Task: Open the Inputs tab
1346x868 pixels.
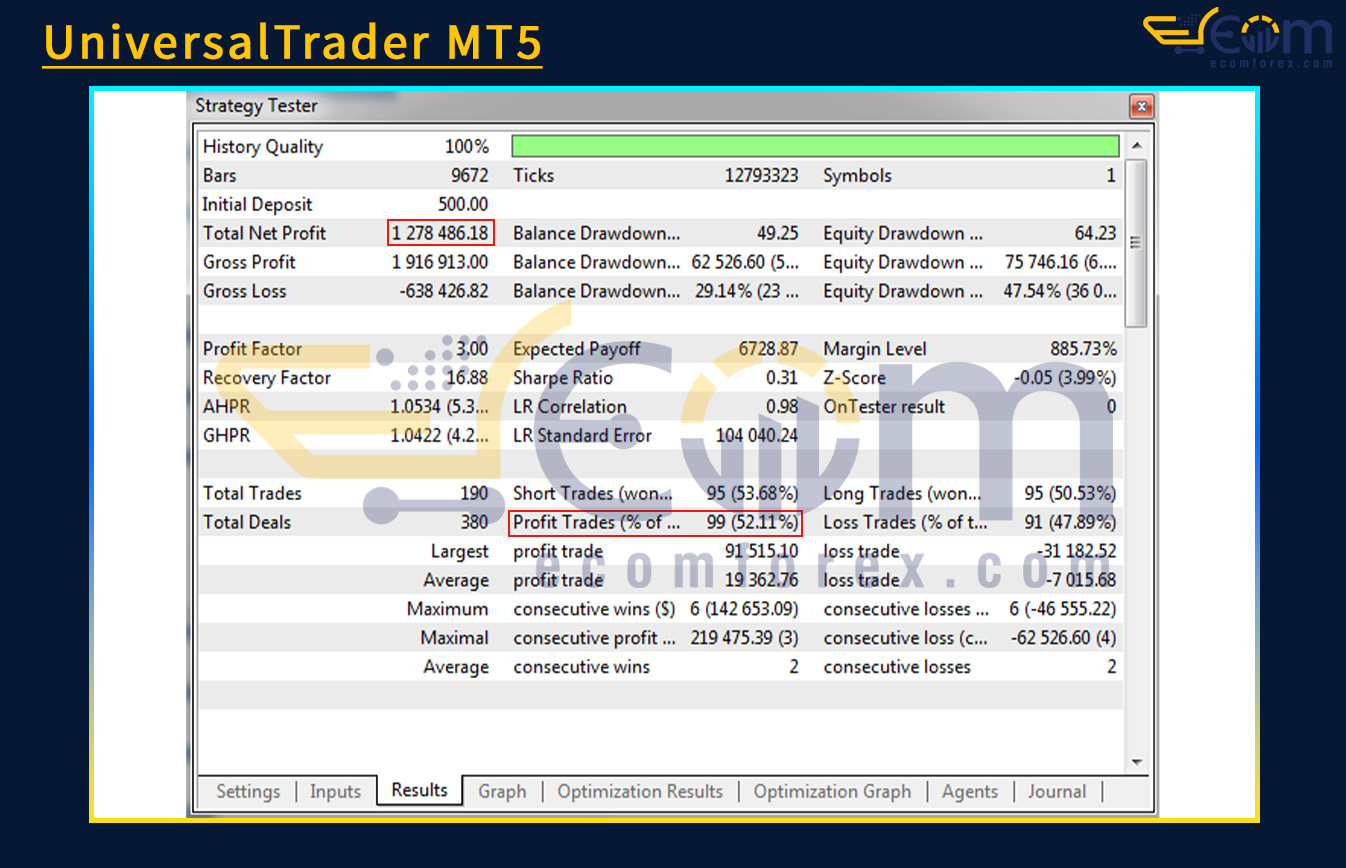Action: click(x=335, y=791)
